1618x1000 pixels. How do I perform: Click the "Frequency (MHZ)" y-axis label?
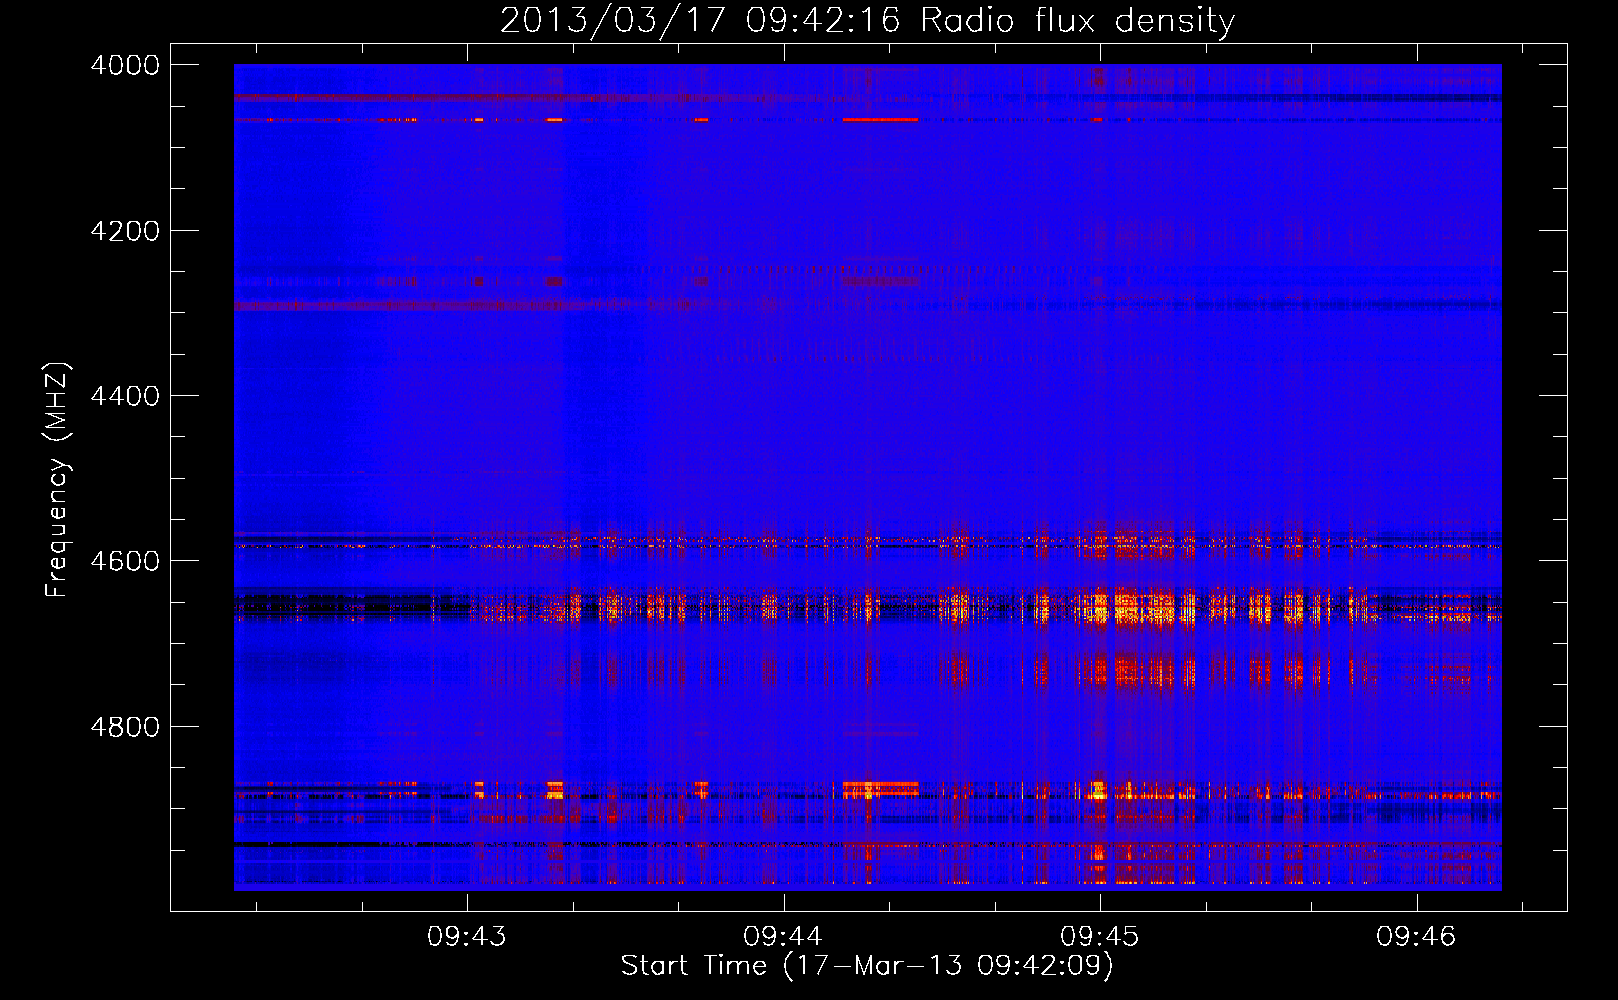pyautogui.click(x=58, y=480)
